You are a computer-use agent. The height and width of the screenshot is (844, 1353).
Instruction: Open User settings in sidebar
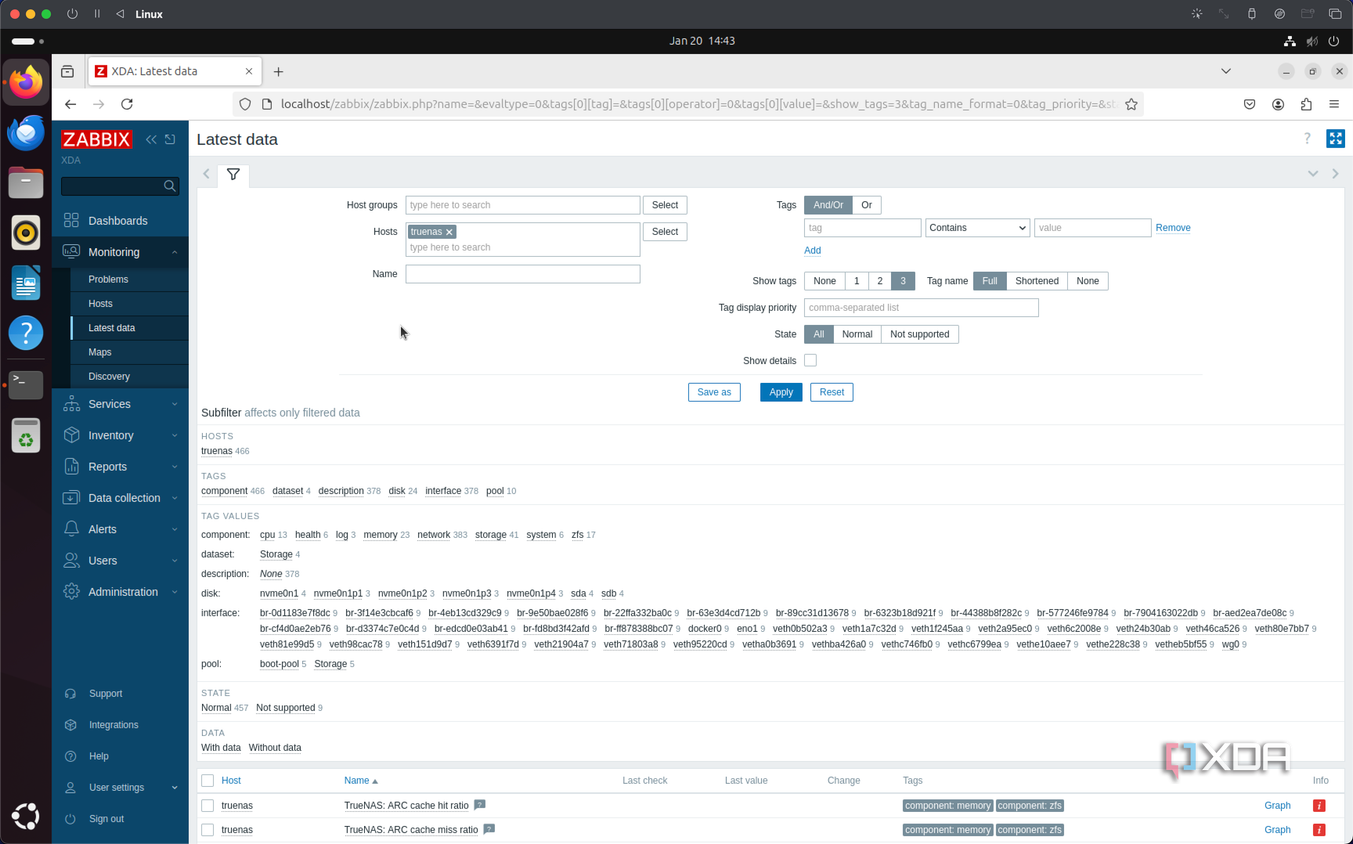pyautogui.click(x=120, y=788)
